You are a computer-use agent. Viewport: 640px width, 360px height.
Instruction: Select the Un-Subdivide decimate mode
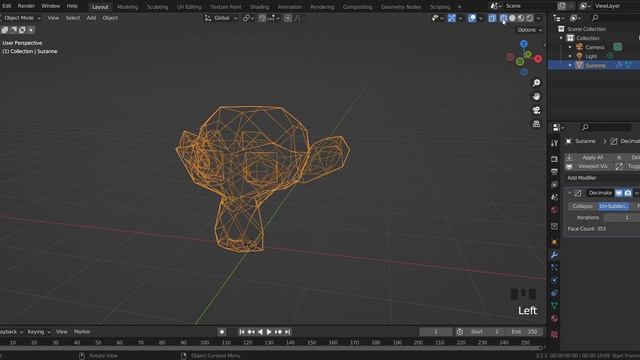(x=613, y=206)
